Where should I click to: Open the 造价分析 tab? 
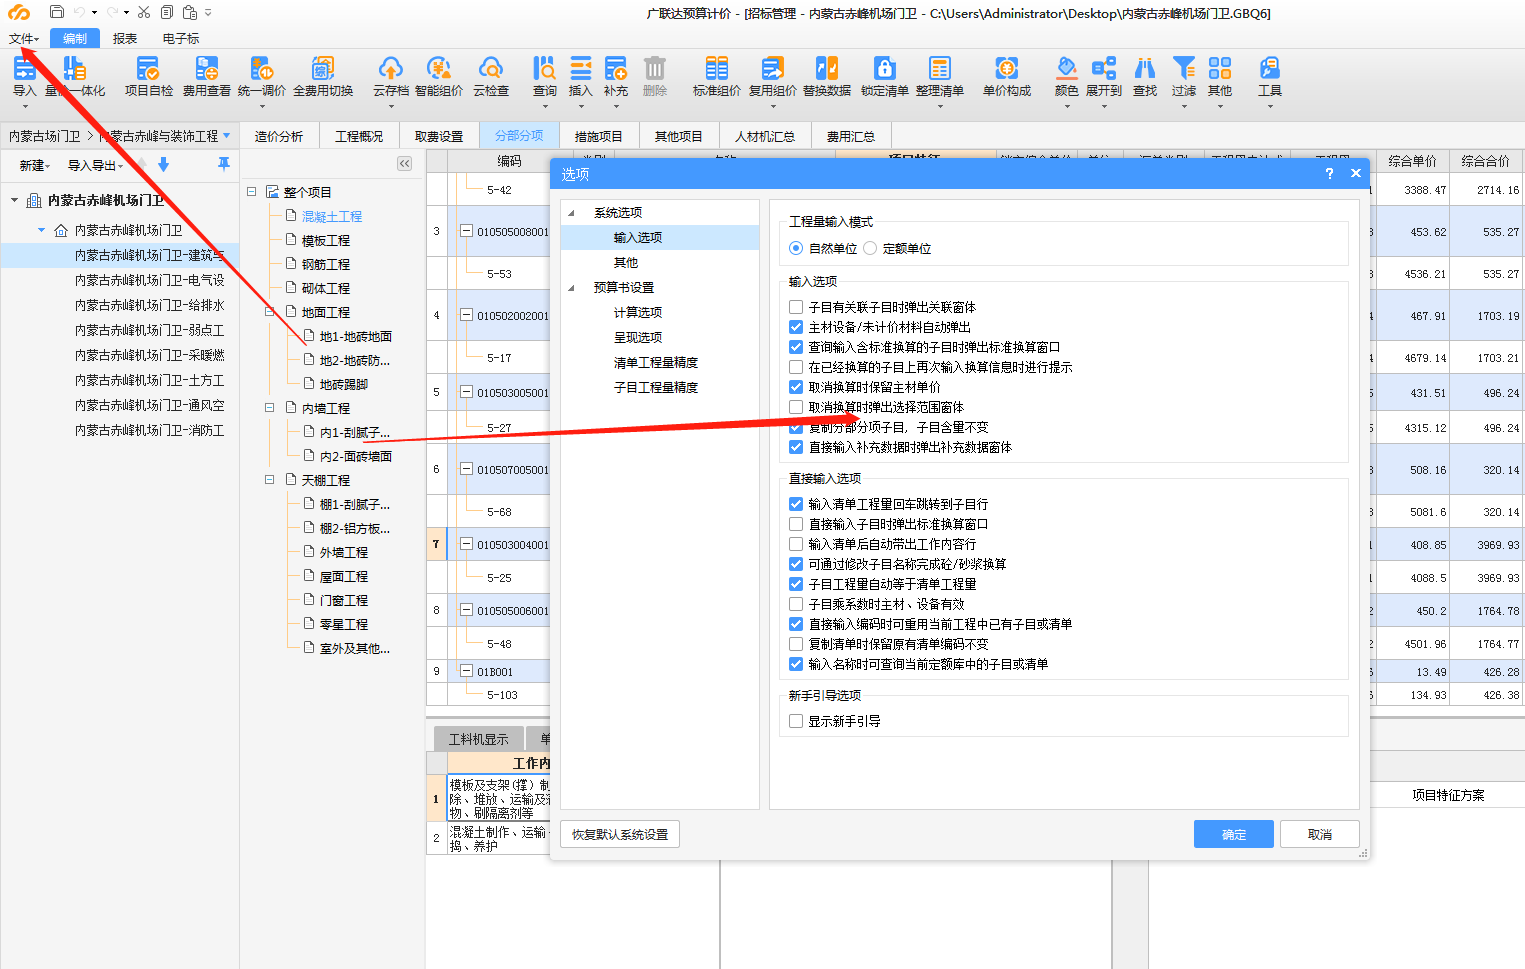point(278,136)
